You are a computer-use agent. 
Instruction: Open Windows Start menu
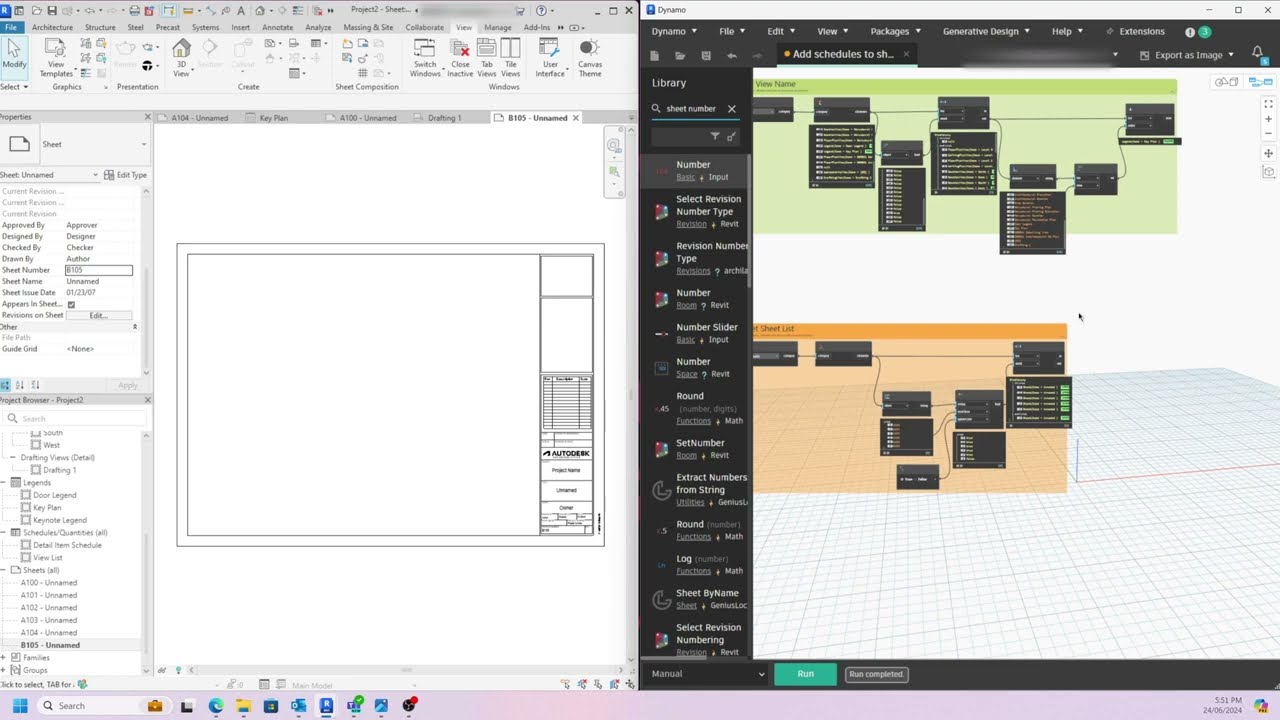click(19, 706)
